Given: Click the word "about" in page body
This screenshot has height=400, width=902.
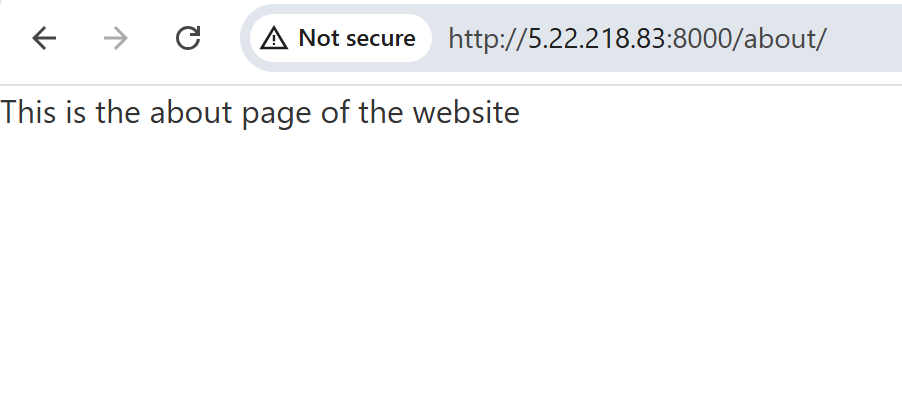Looking at the screenshot, I should pos(191,112).
